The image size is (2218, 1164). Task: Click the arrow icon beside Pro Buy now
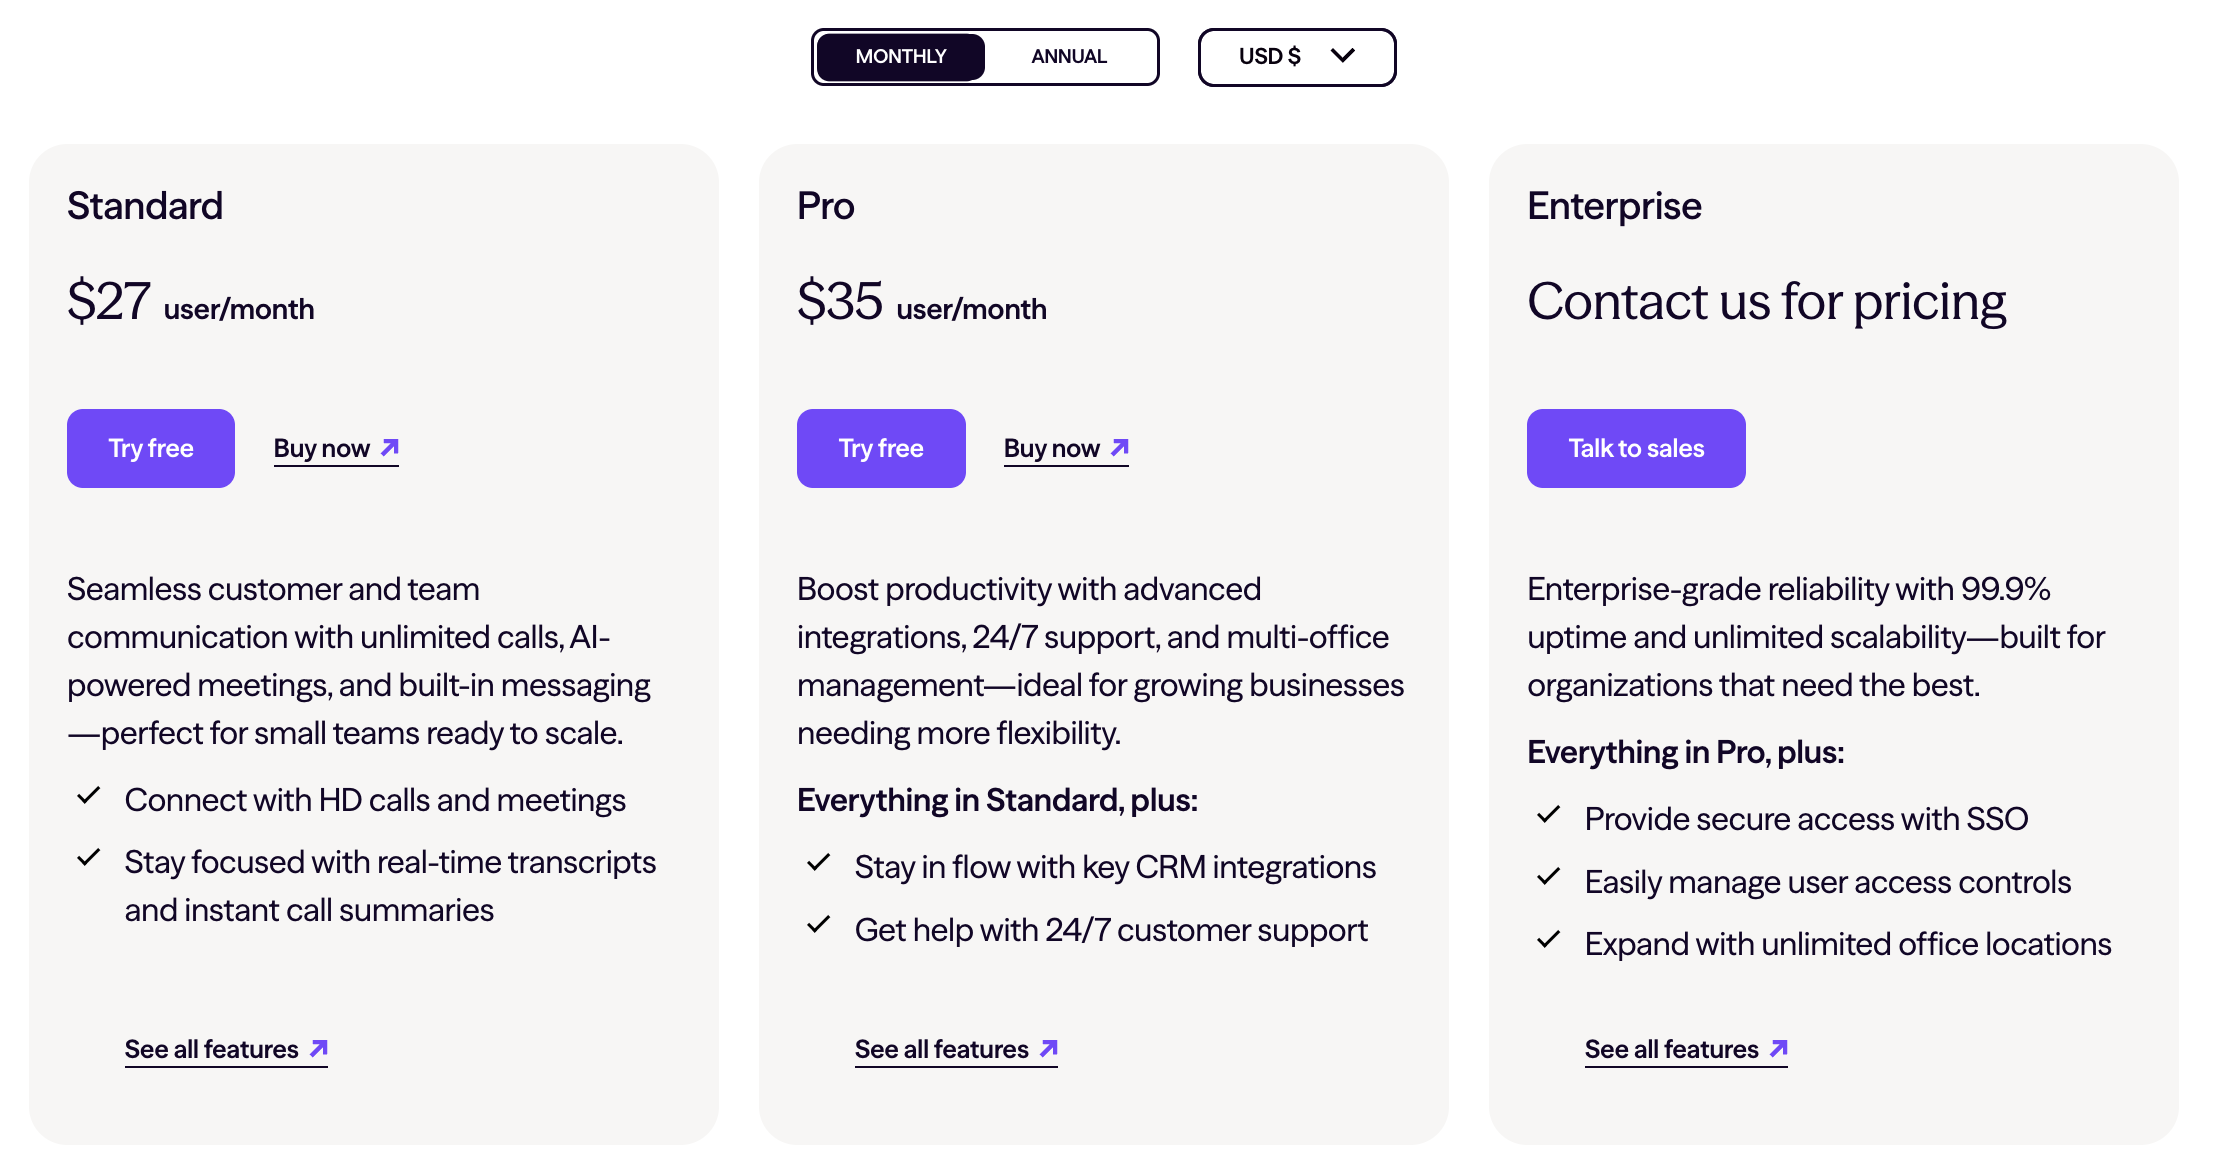tap(1120, 447)
